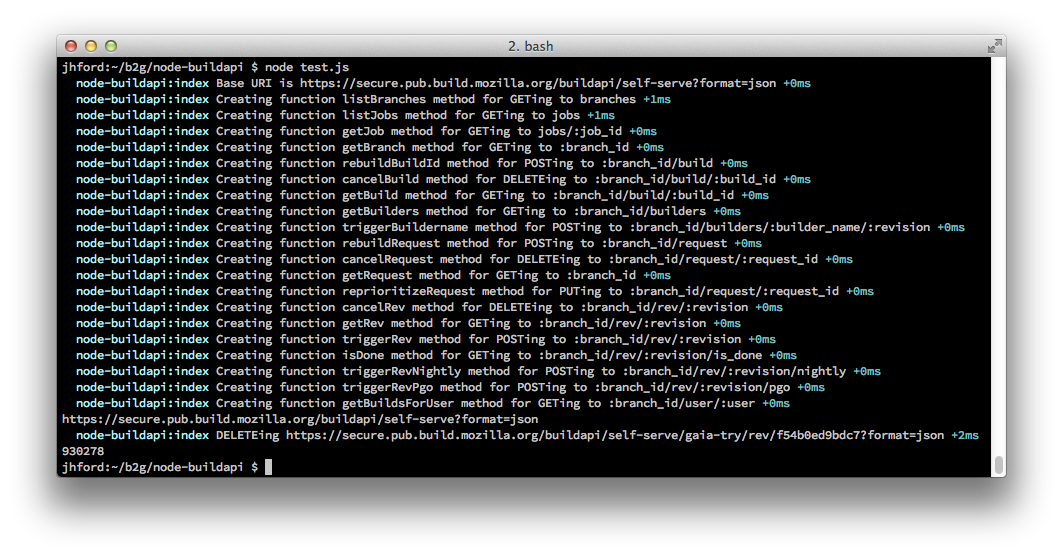
Task: Click the yellow minimize window button
Action: (91, 46)
